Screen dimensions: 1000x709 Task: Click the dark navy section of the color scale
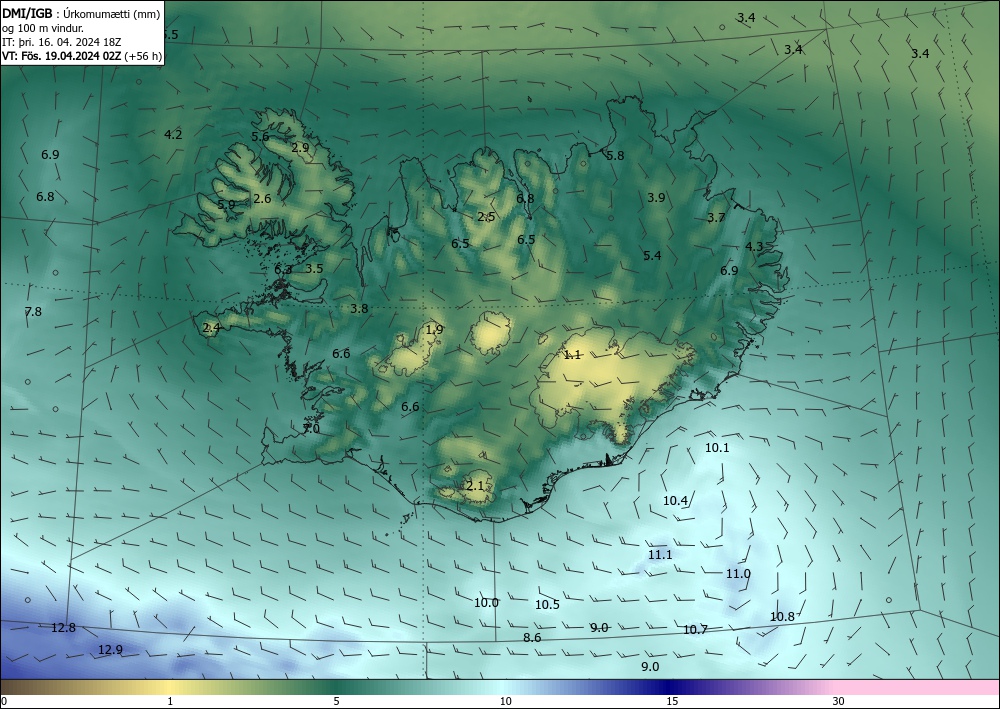click(x=666, y=687)
